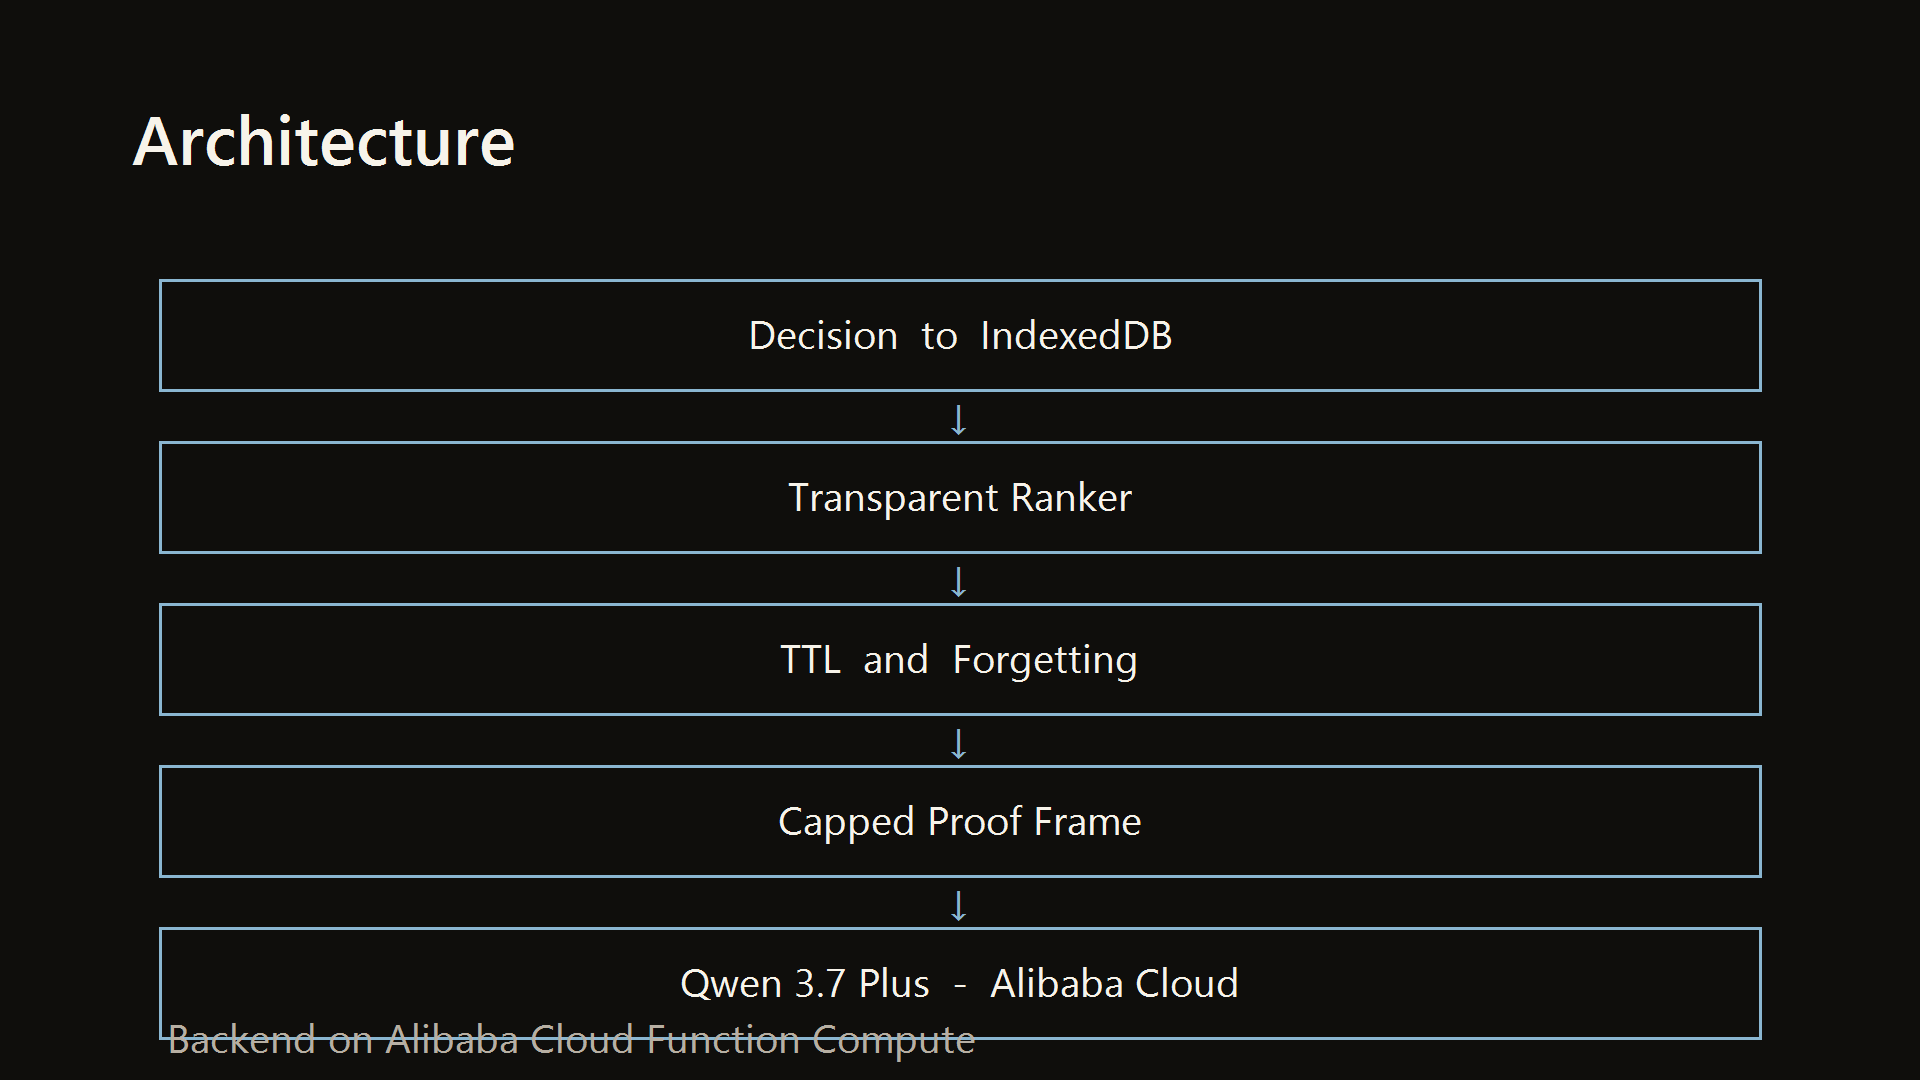Click the word IndexedDB in top box
The height and width of the screenshot is (1080, 1920).
pyautogui.click(x=1076, y=336)
